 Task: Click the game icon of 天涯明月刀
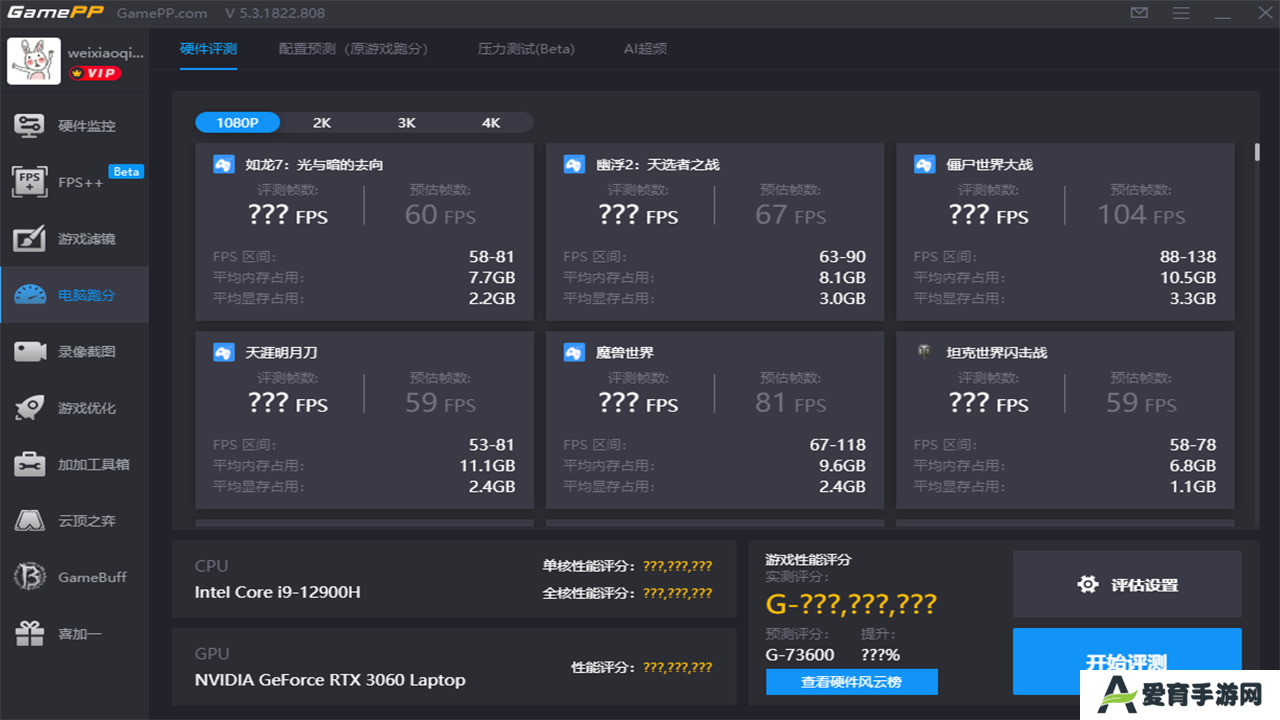point(224,352)
